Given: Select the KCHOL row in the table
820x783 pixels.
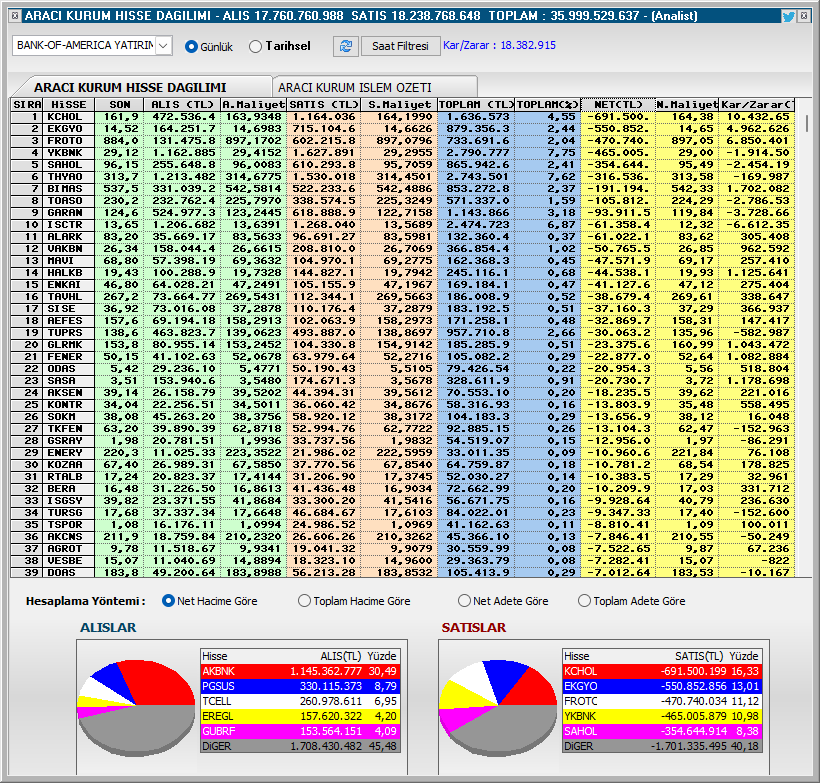Looking at the screenshot, I should 403,117.
